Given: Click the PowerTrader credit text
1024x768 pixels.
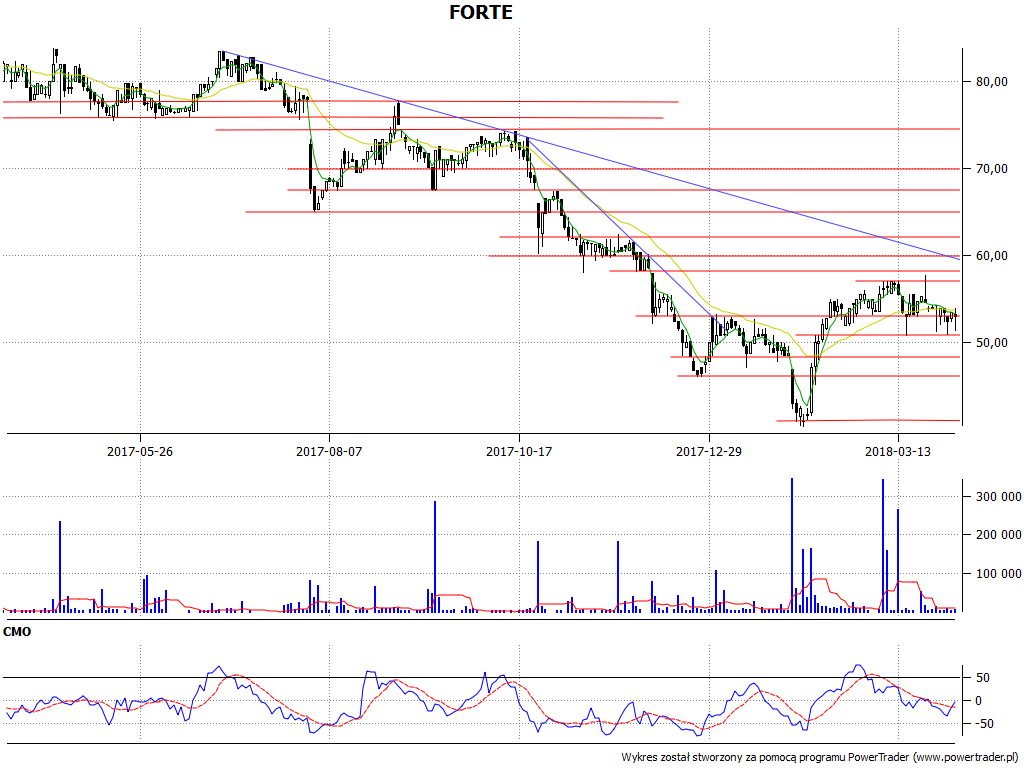Looking at the screenshot, I should click(822, 757).
